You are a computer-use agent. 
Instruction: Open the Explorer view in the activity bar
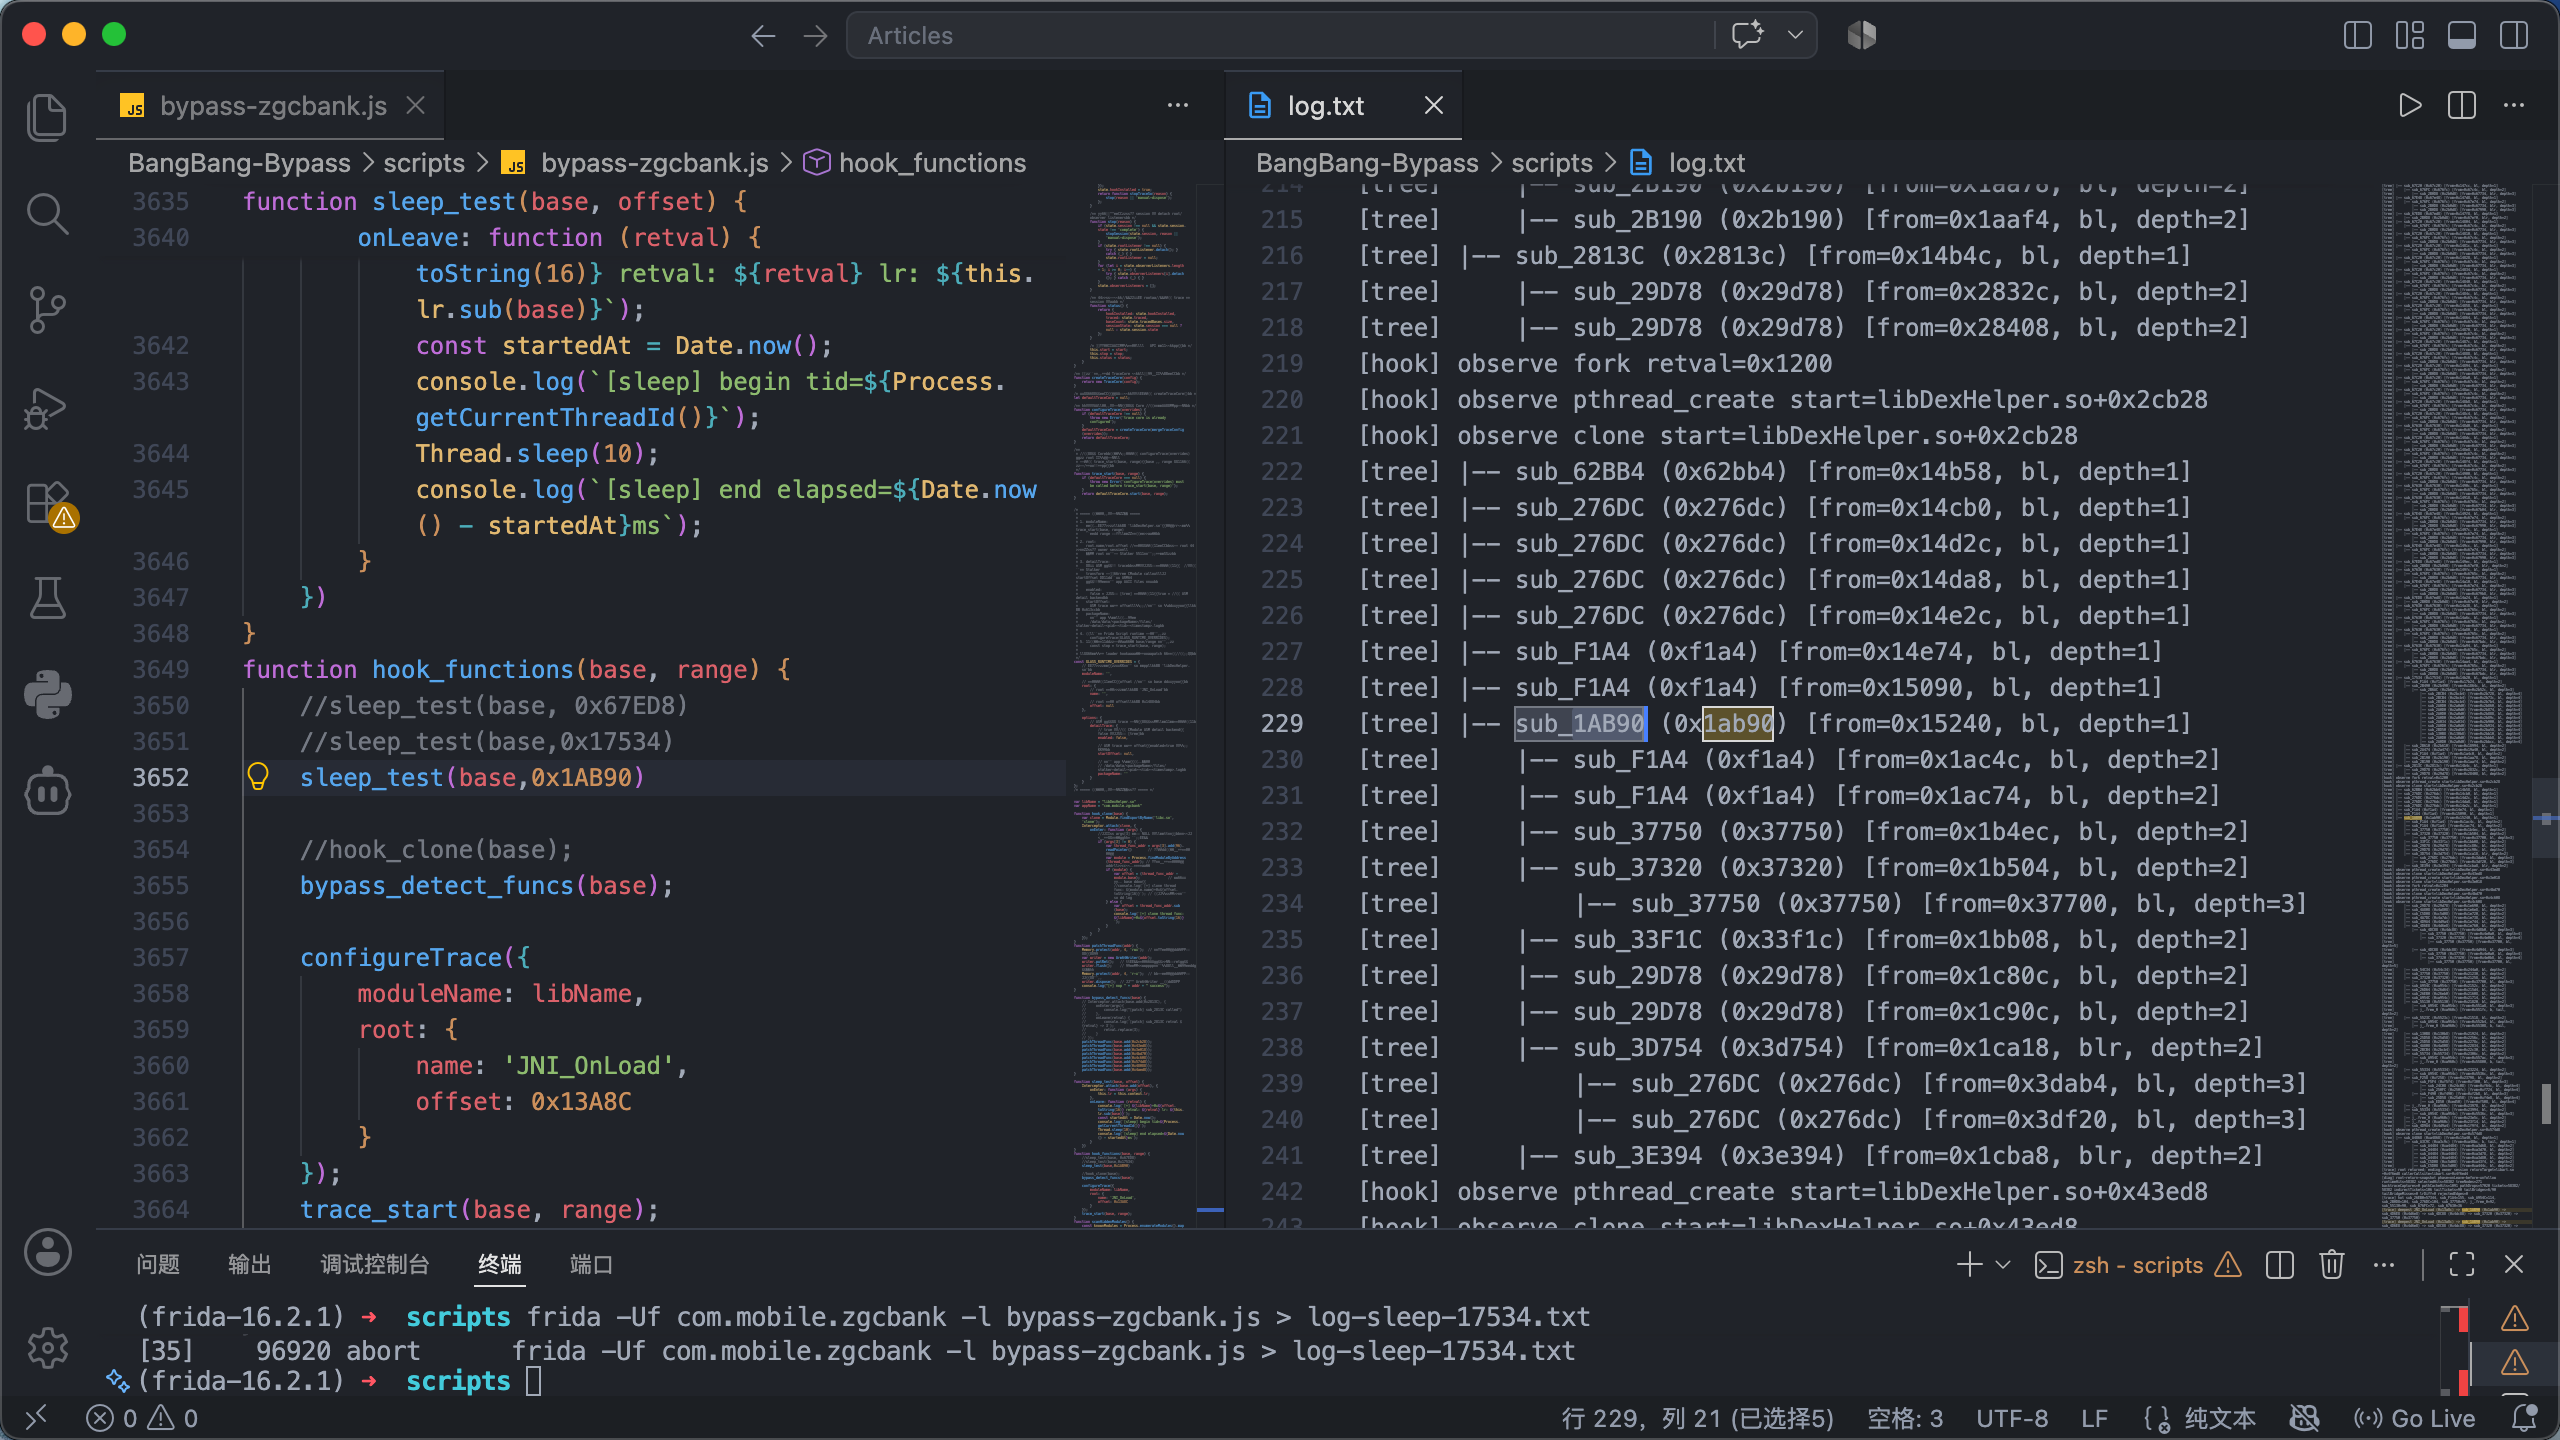click(x=47, y=117)
